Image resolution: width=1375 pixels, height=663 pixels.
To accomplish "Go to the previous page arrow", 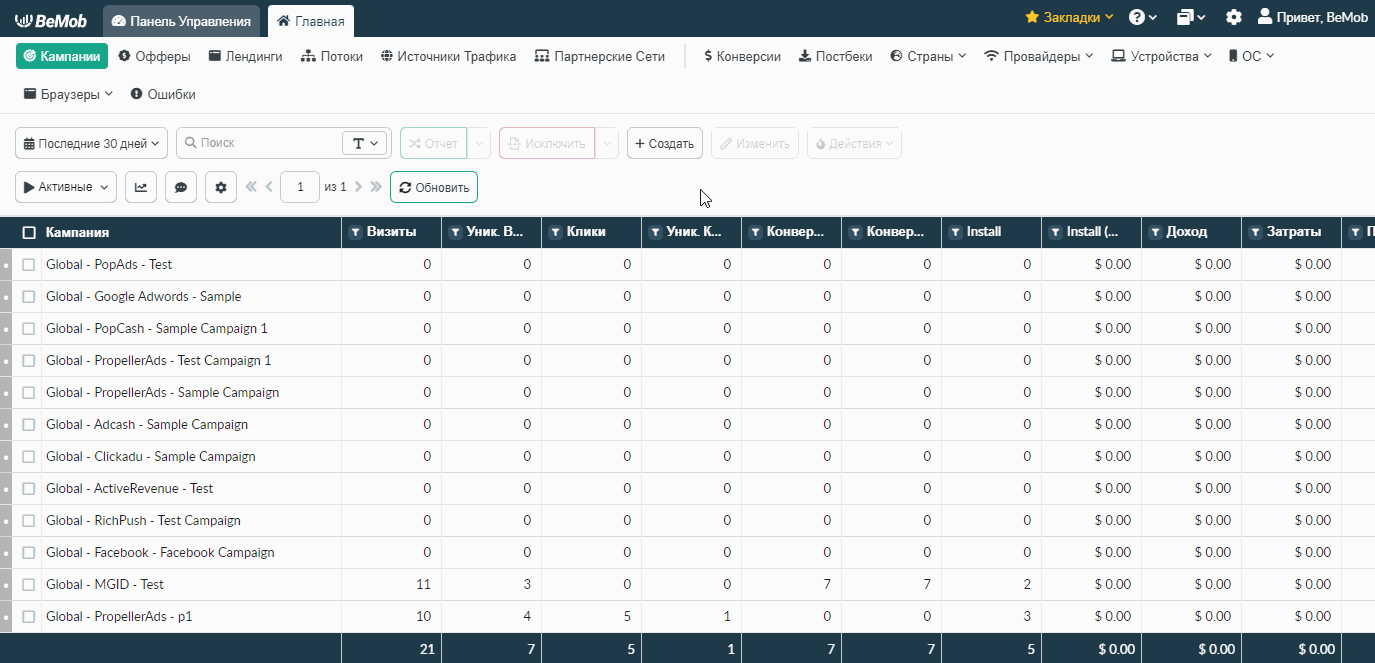I will click(270, 187).
